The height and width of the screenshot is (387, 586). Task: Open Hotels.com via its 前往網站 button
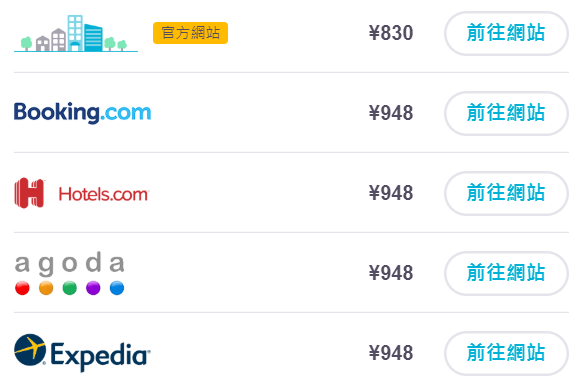click(506, 193)
